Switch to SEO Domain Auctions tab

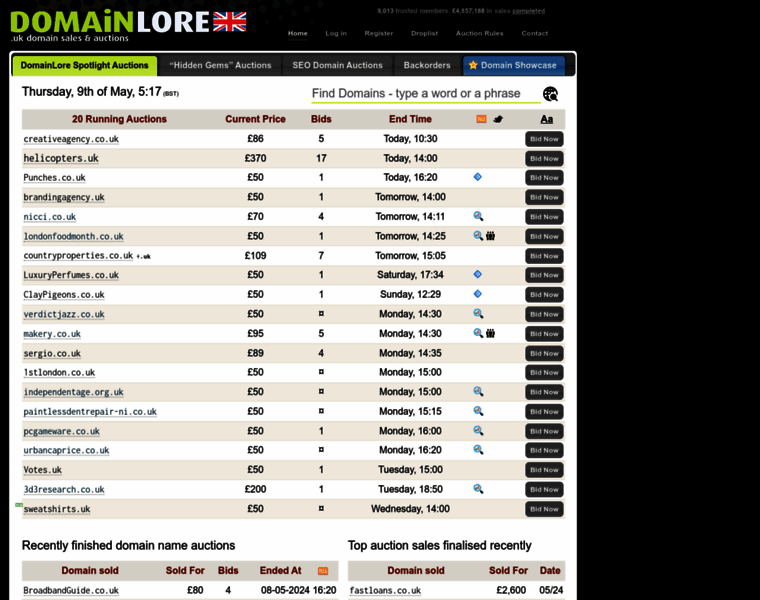(x=337, y=65)
